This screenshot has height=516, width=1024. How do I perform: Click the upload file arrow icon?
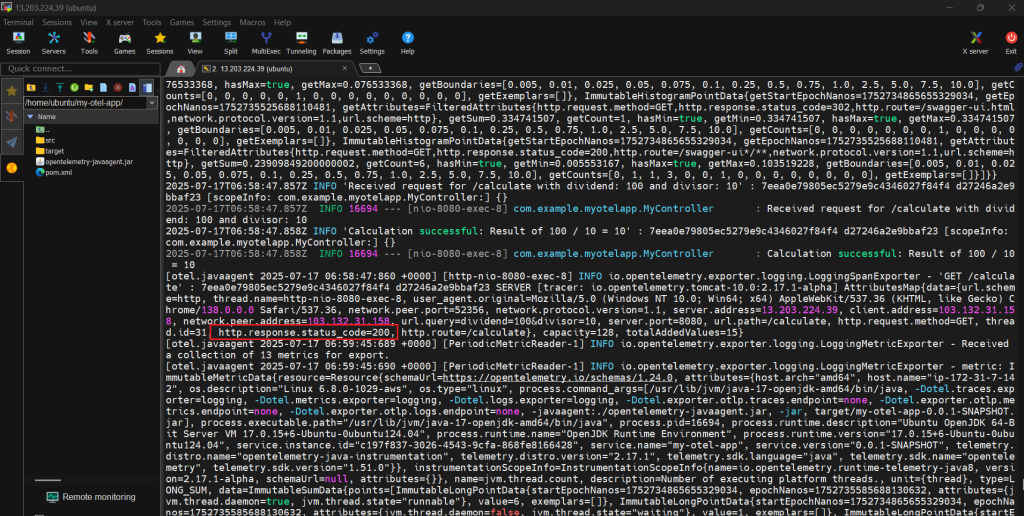60,87
